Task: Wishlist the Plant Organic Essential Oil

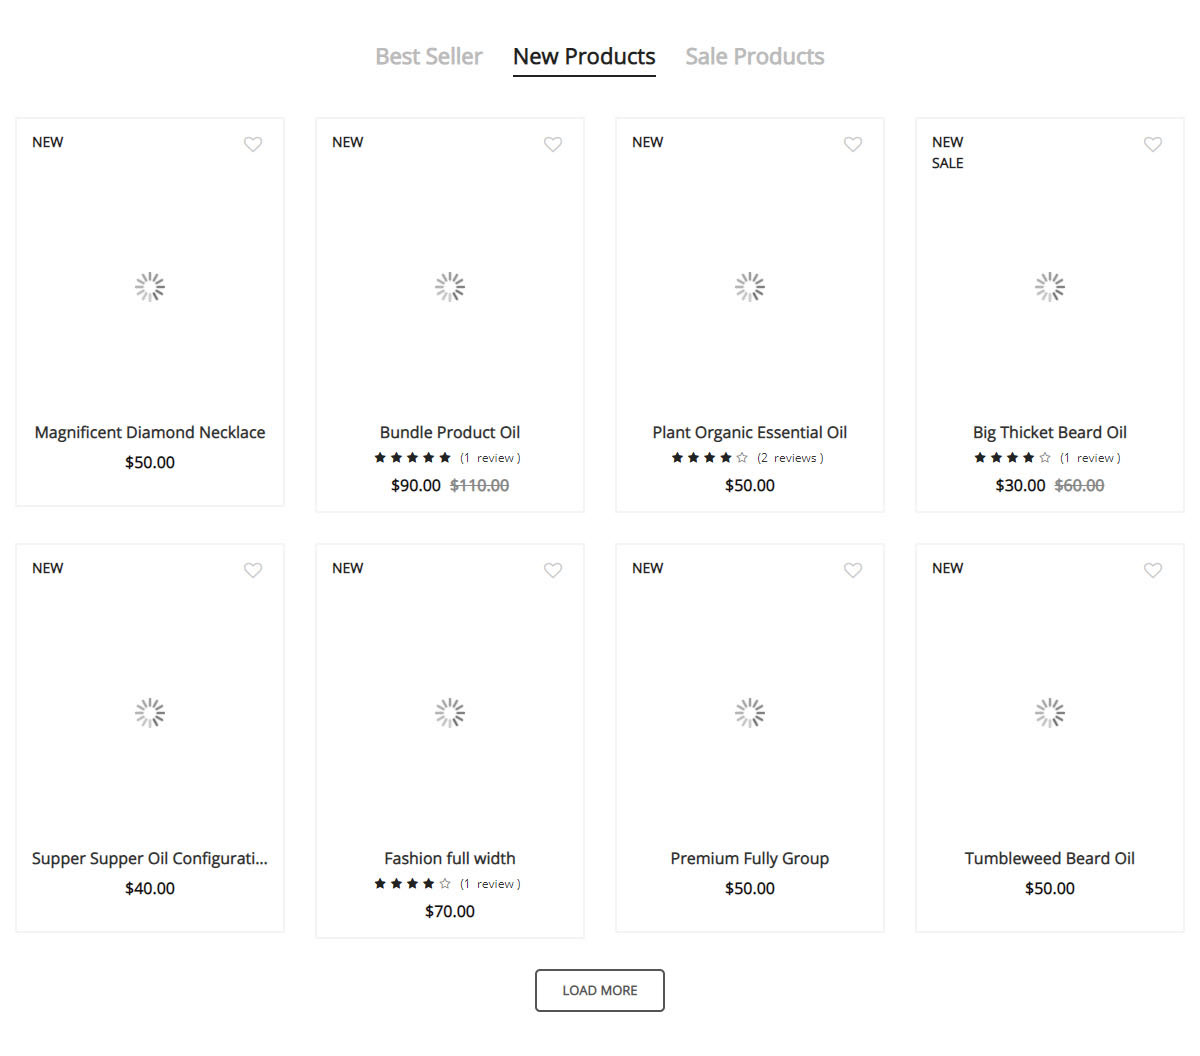Action: [x=853, y=144]
